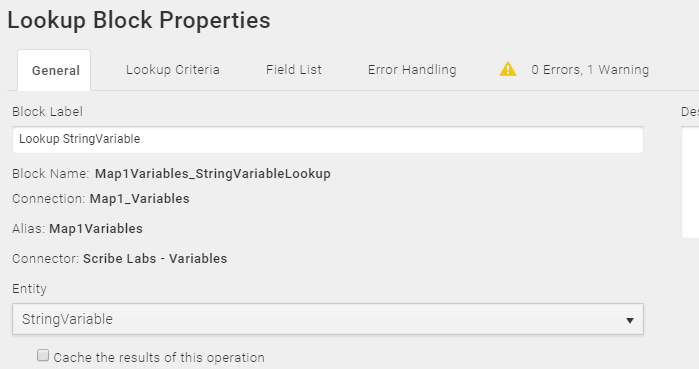Click the yellow warning triangle icon

coord(508,70)
